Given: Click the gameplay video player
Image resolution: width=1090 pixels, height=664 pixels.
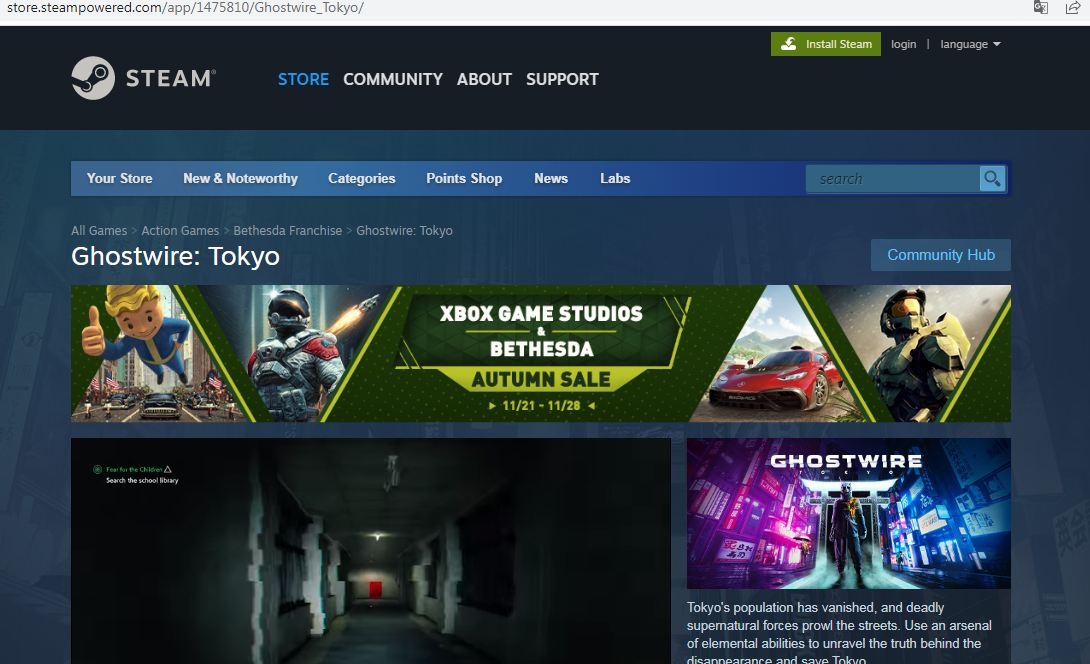Looking at the screenshot, I should click(371, 551).
